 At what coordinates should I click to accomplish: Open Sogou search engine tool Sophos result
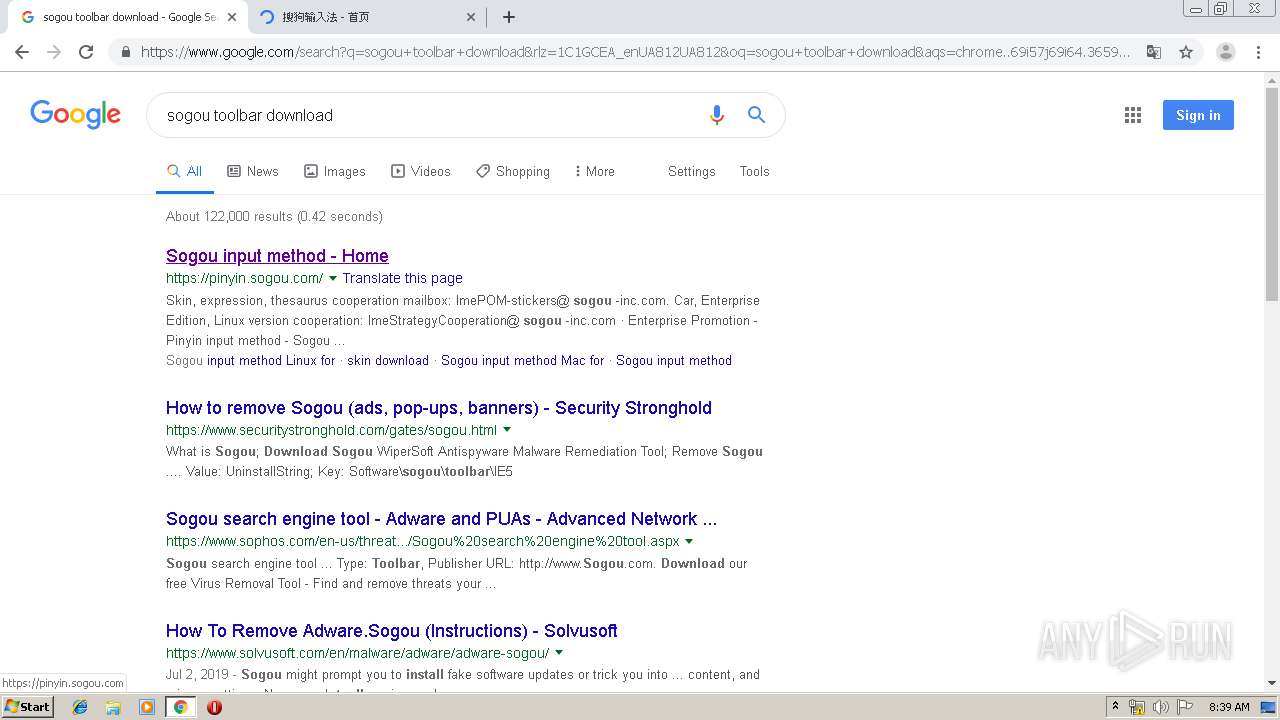(x=441, y=519)
